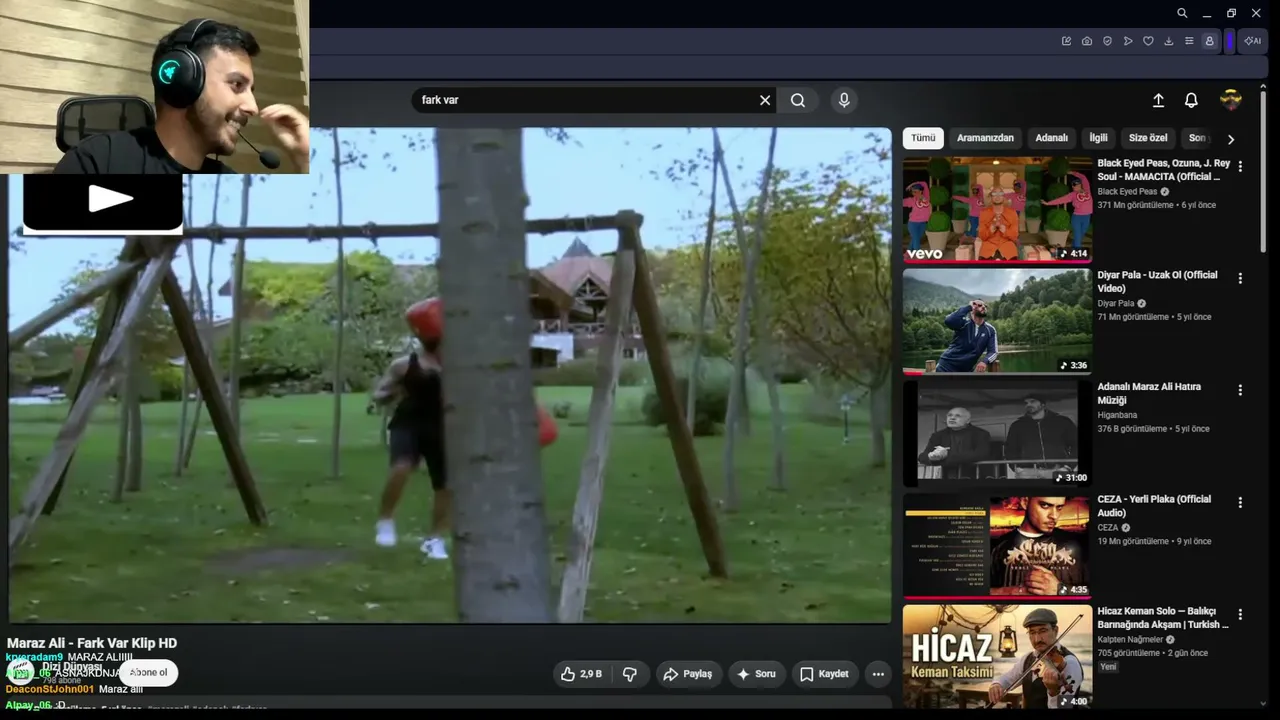Open the Kalpten Nağmeler channel name
The height and width of the screenshot is (720, 1280).
(x=1130, y=639)
